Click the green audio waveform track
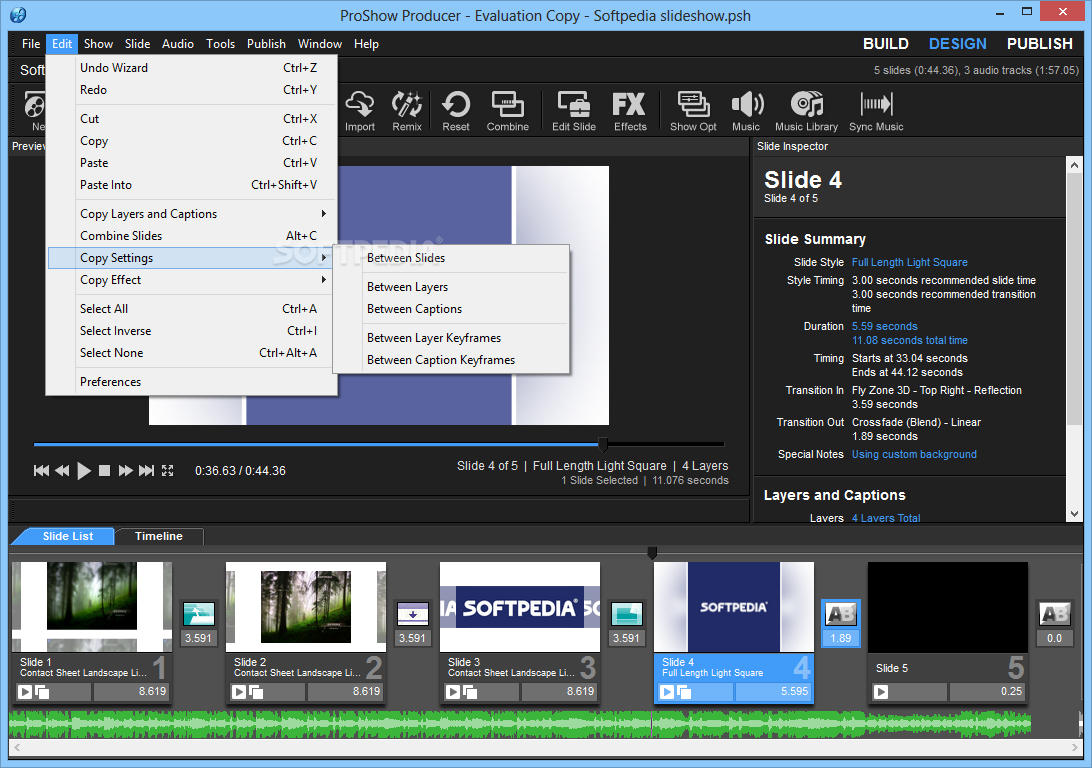The width and height of the screenshot is (1092, 768). (519, 725)
